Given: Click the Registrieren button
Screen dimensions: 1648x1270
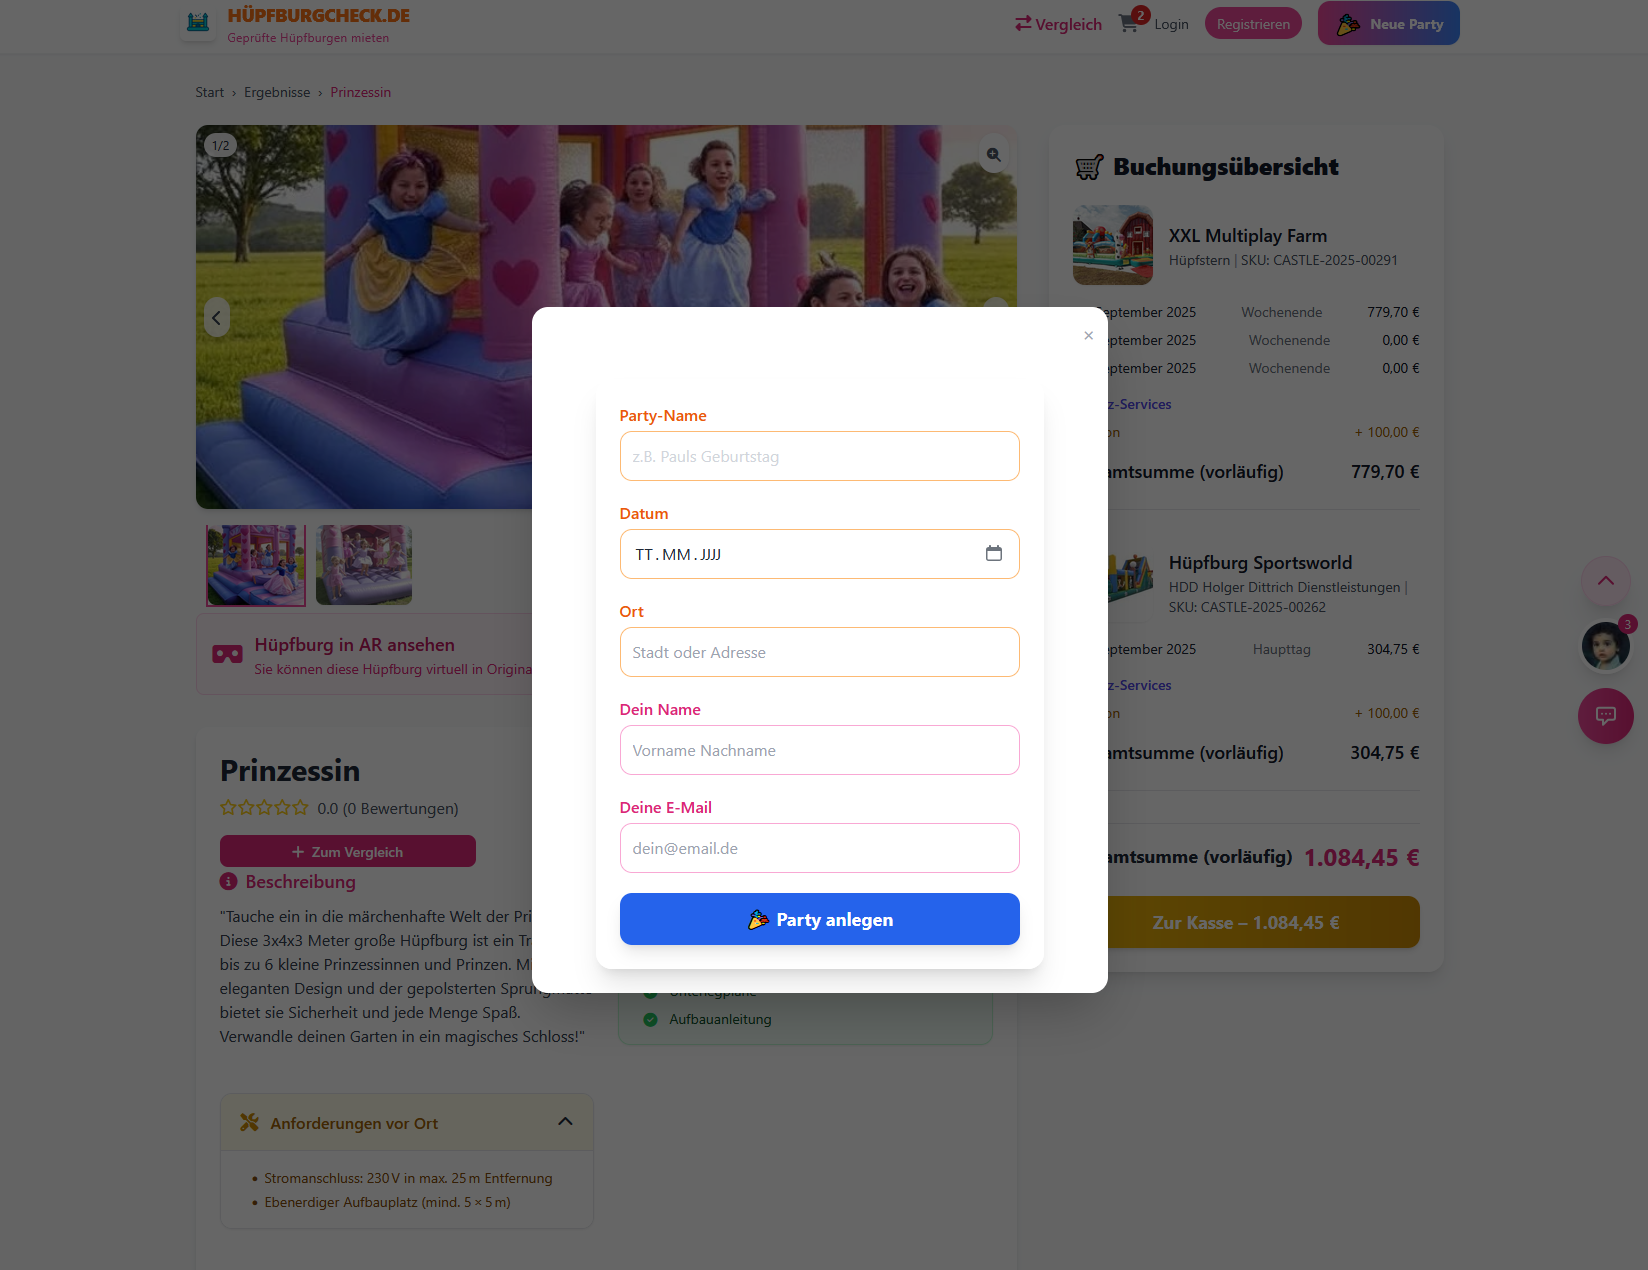Looking at the screenshot, I should [1253, 23].
